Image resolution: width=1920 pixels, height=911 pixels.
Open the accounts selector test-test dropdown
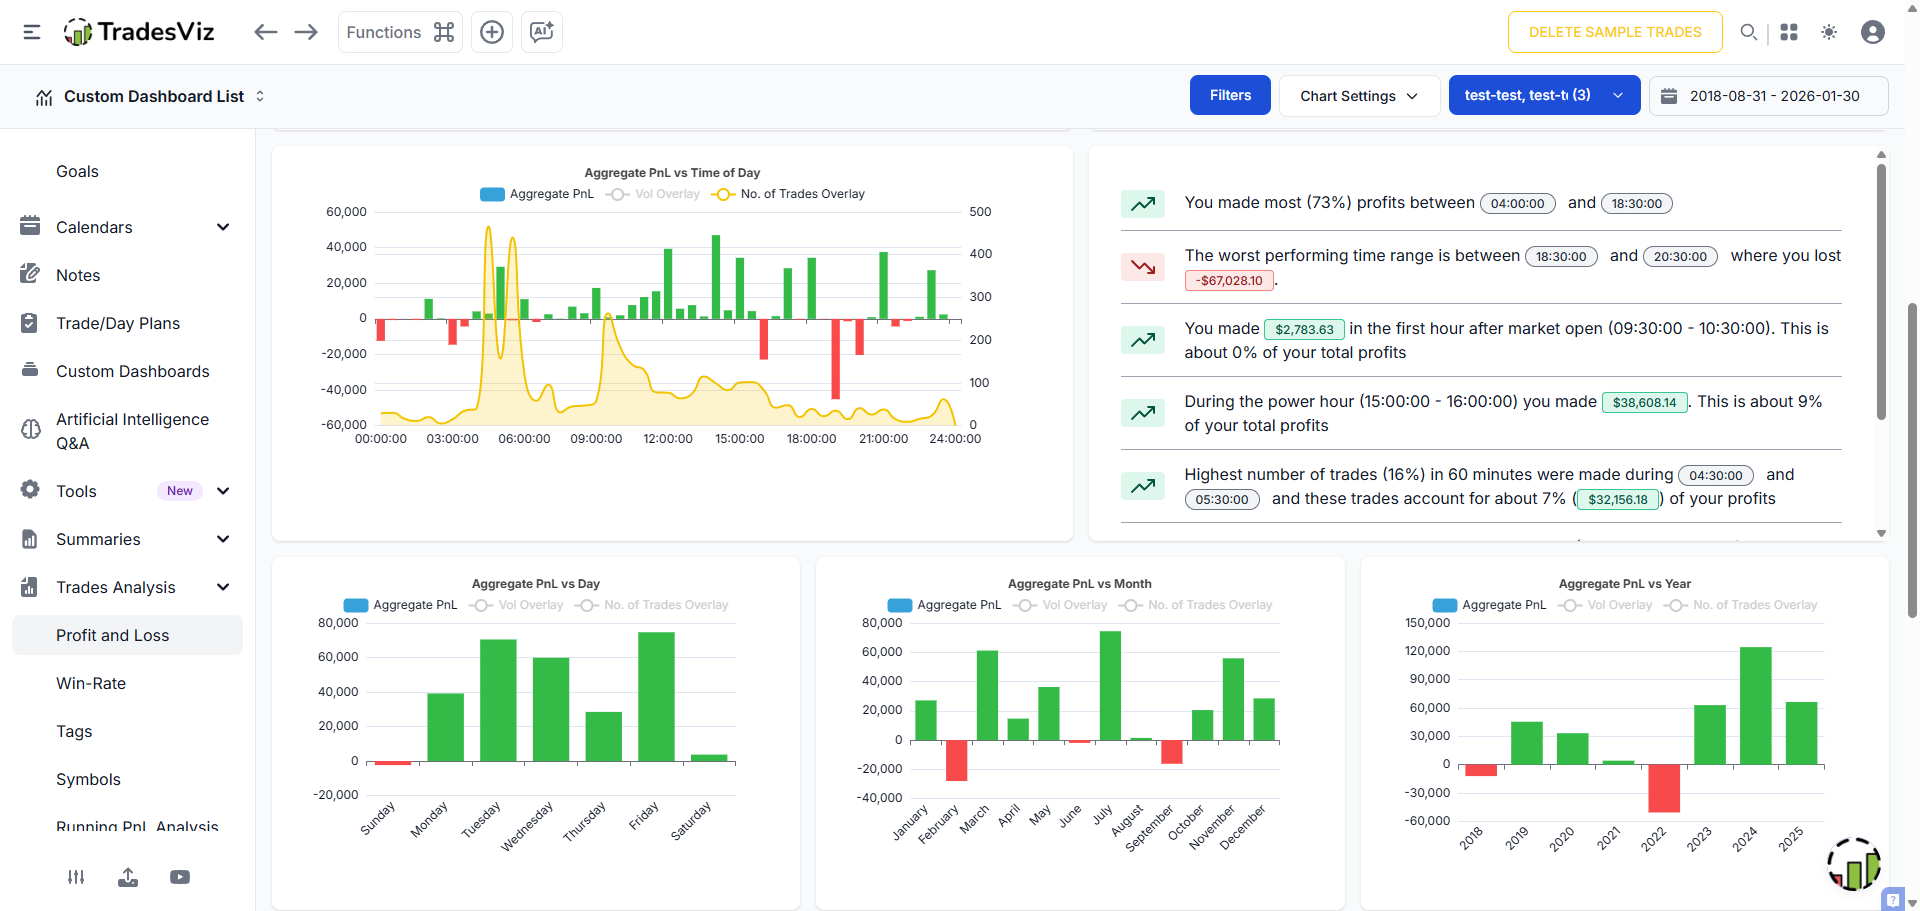point(1544,95)
